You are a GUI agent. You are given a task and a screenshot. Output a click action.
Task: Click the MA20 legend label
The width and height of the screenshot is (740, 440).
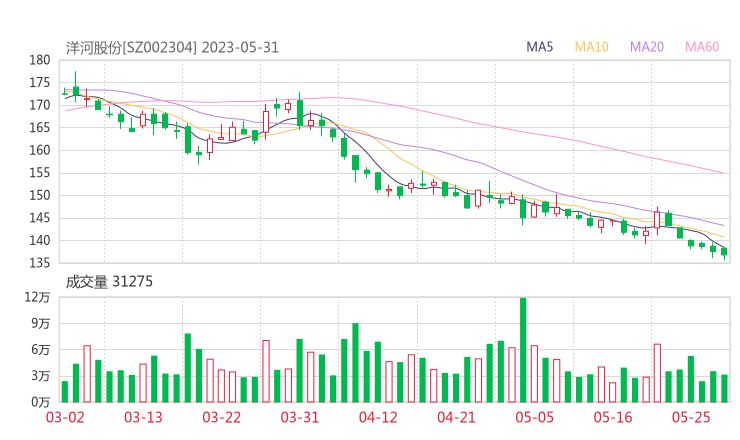pyautogui.click(x=647, y=47)
